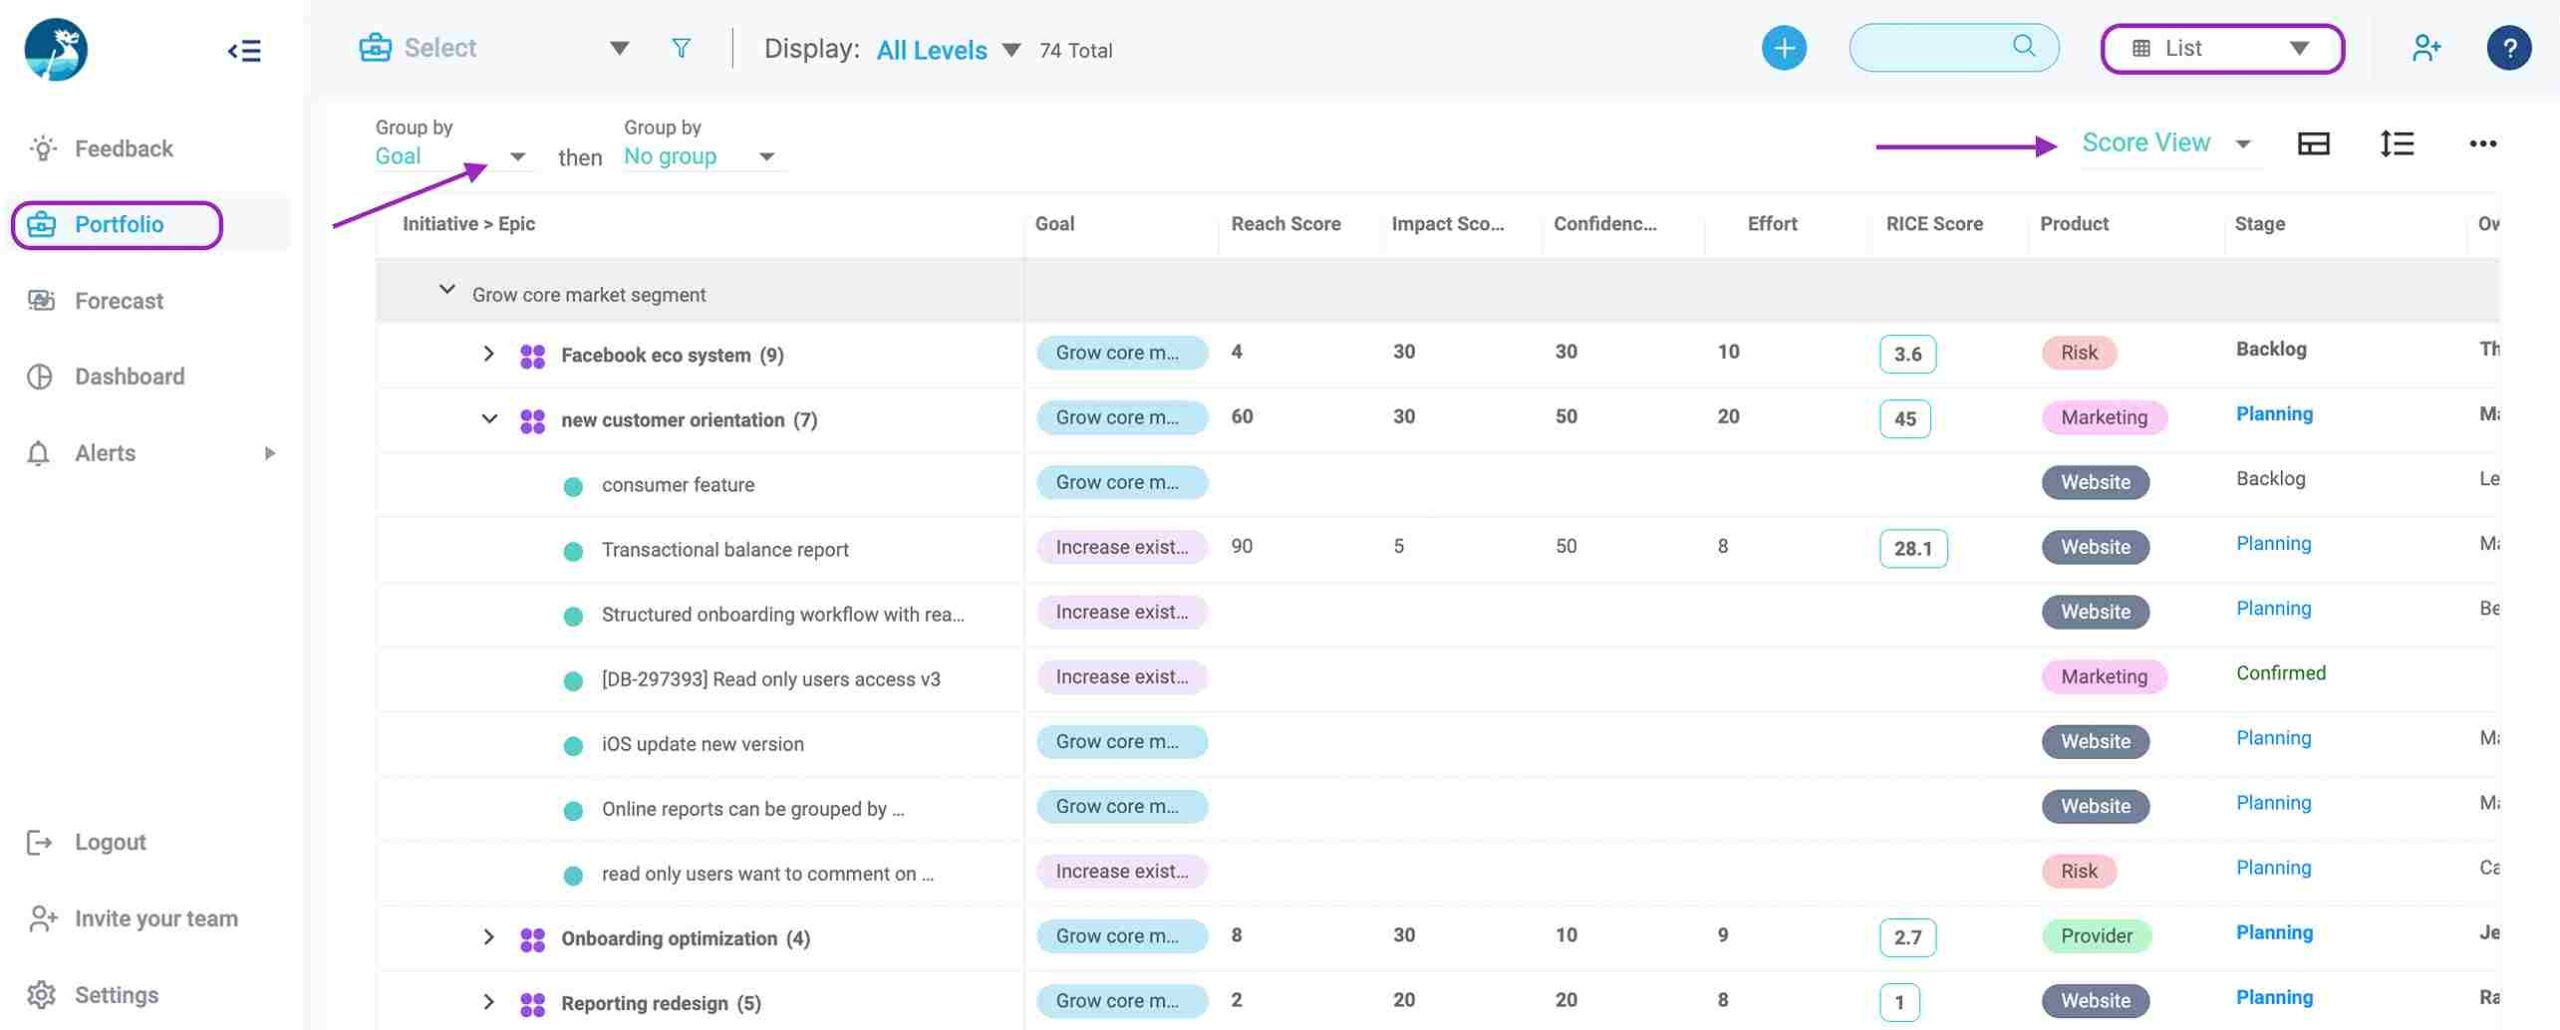This screenshot has height=1030, width=2560.
Task: Click the Provider product tag on Onboarding optimization
Action: [x=2096, y=937]
